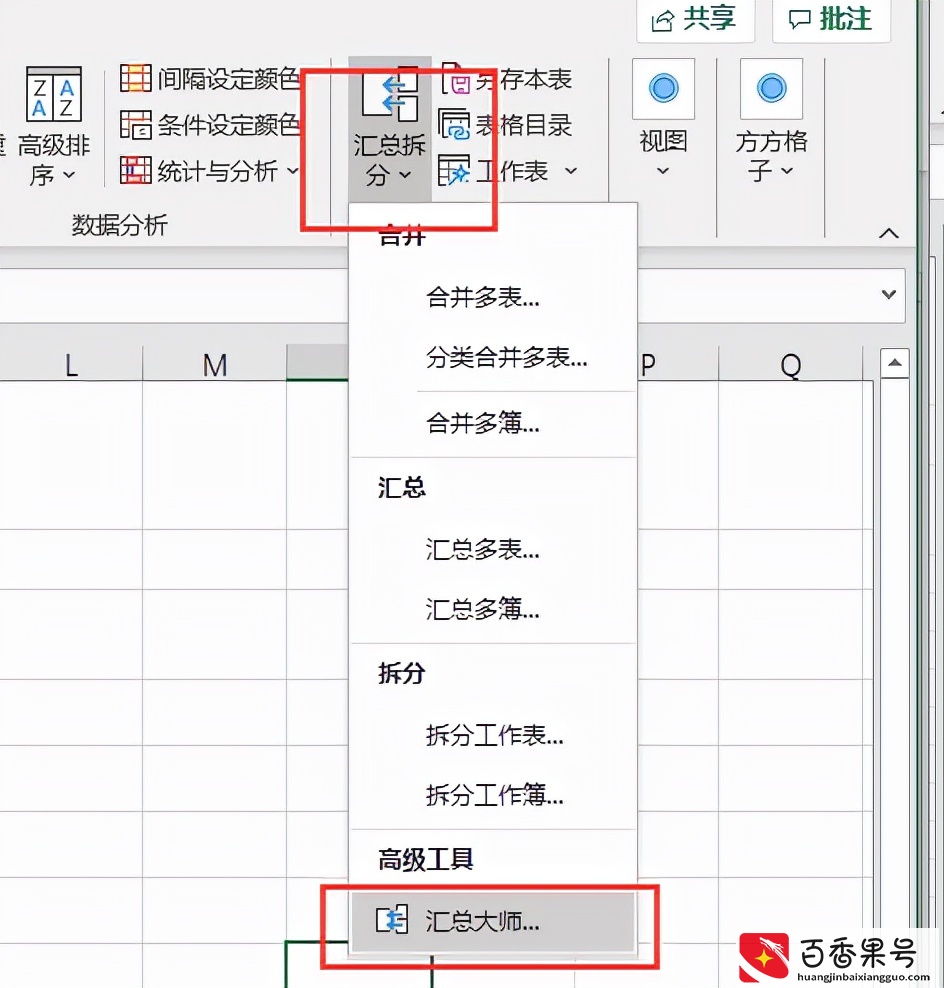Click 另存本表 save icon
This screenshot has width=944, height=988.
pos(456,78)
